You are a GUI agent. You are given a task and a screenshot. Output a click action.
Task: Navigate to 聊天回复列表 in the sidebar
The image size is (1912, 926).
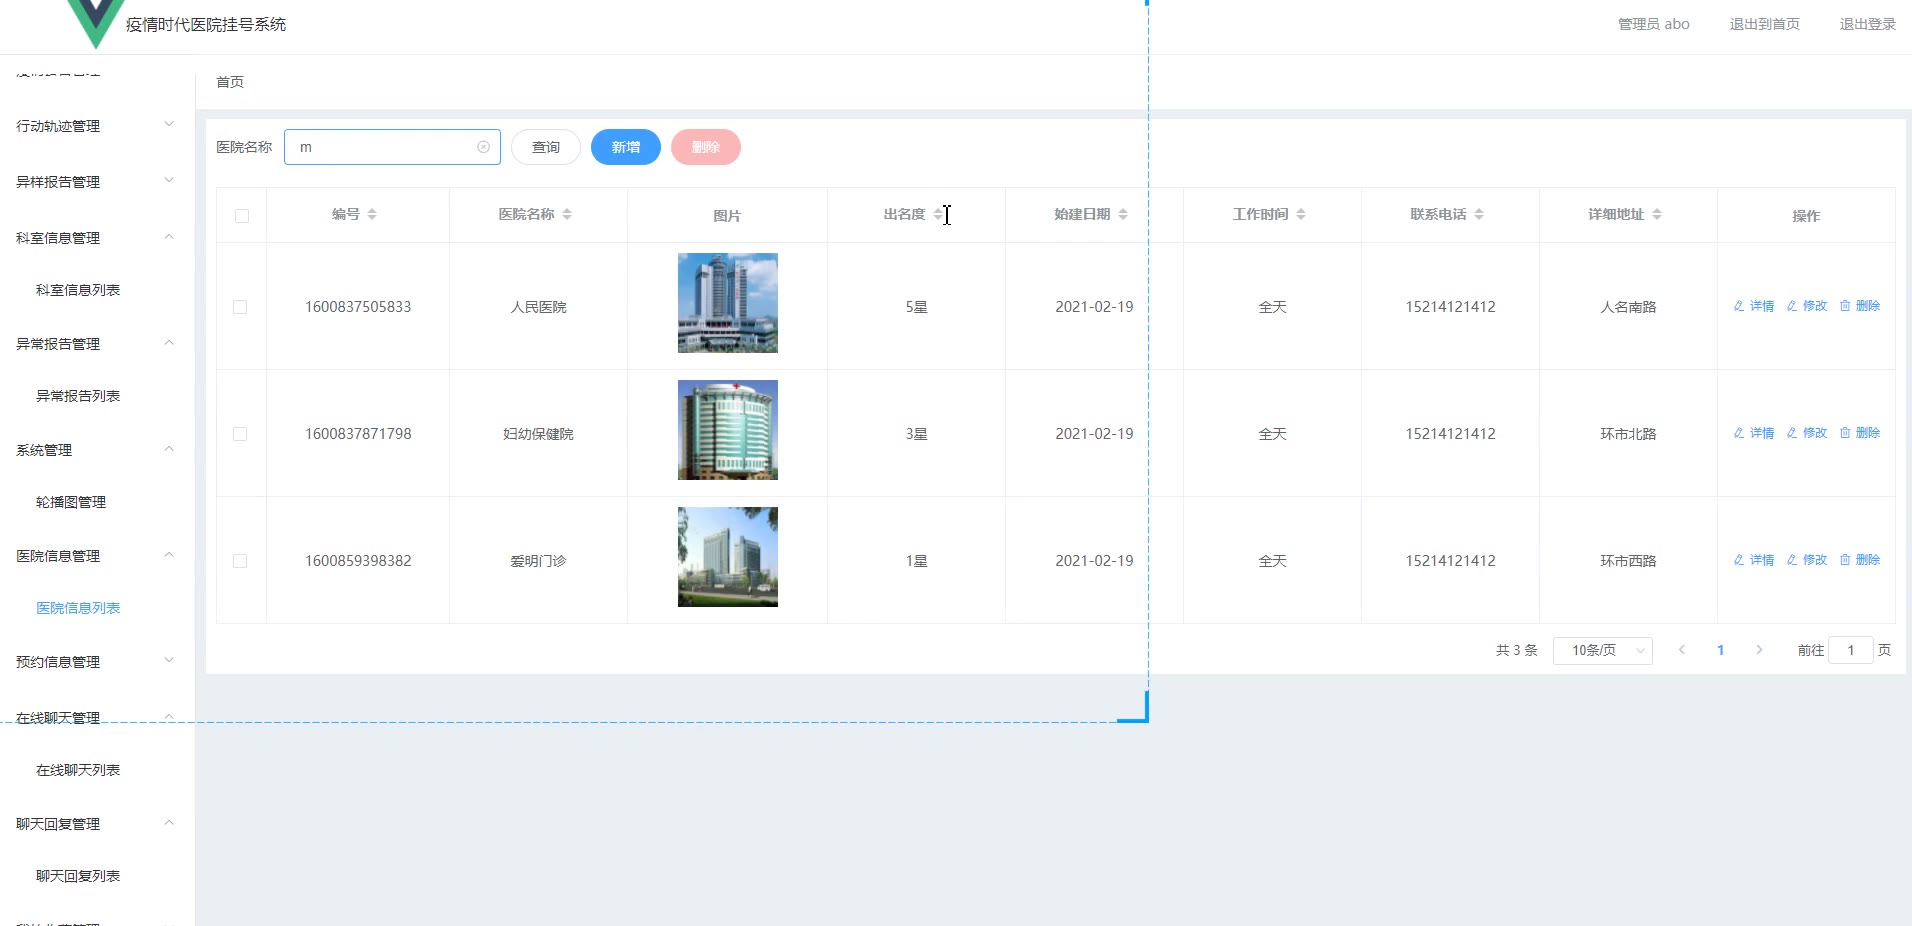(x=78, y=876)
